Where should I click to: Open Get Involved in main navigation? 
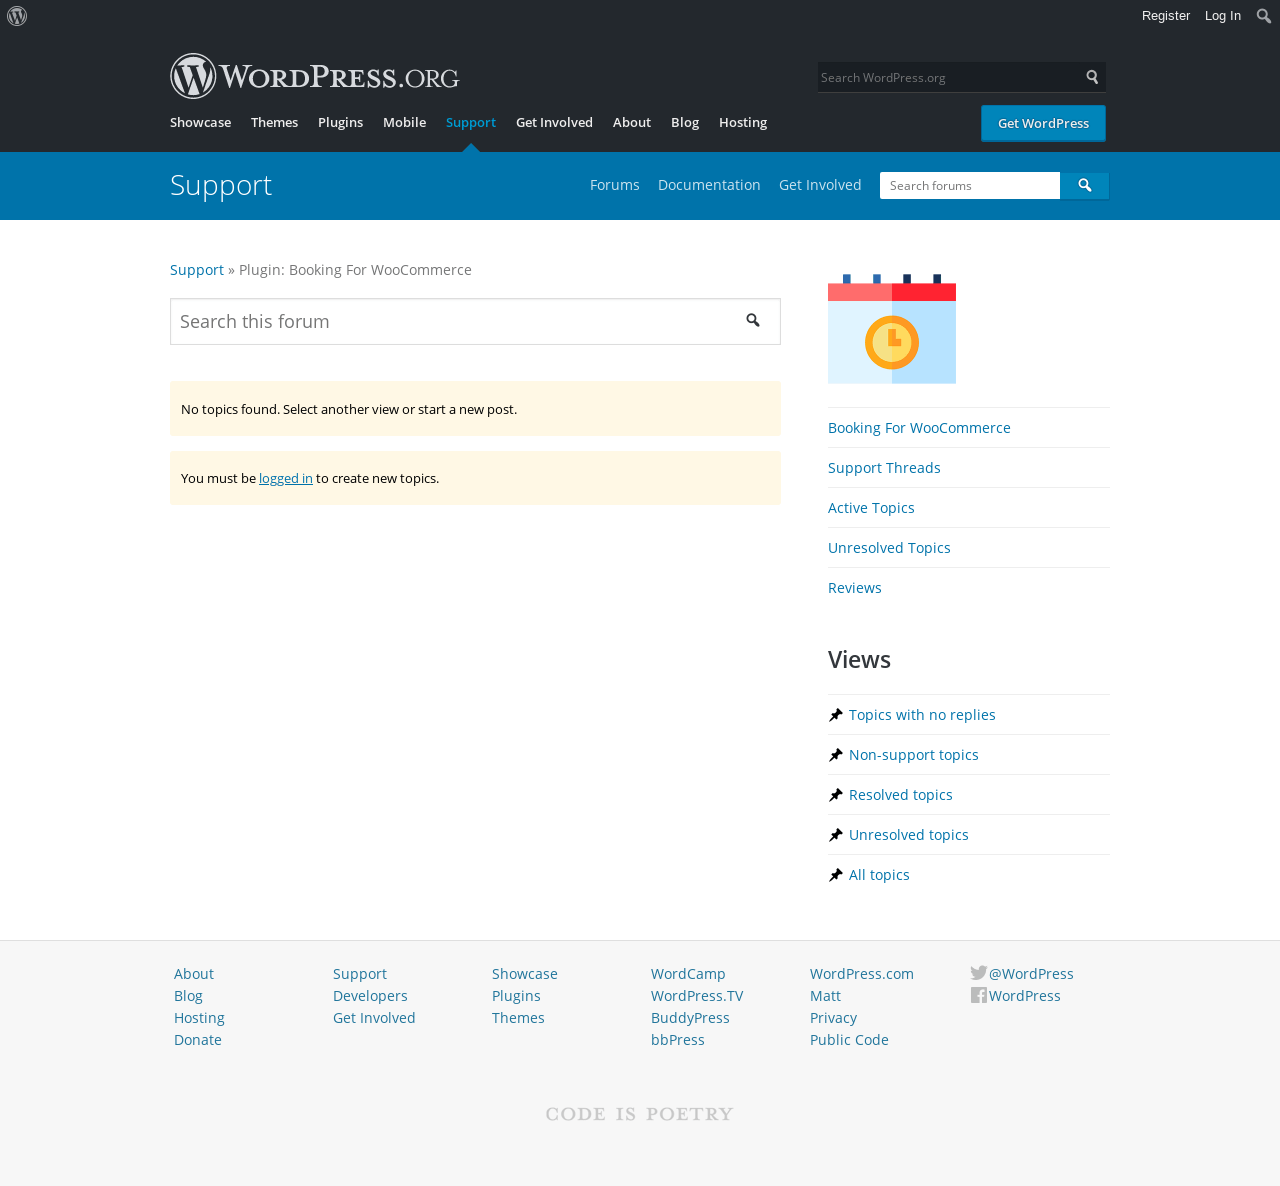click(x=554, y=122)
